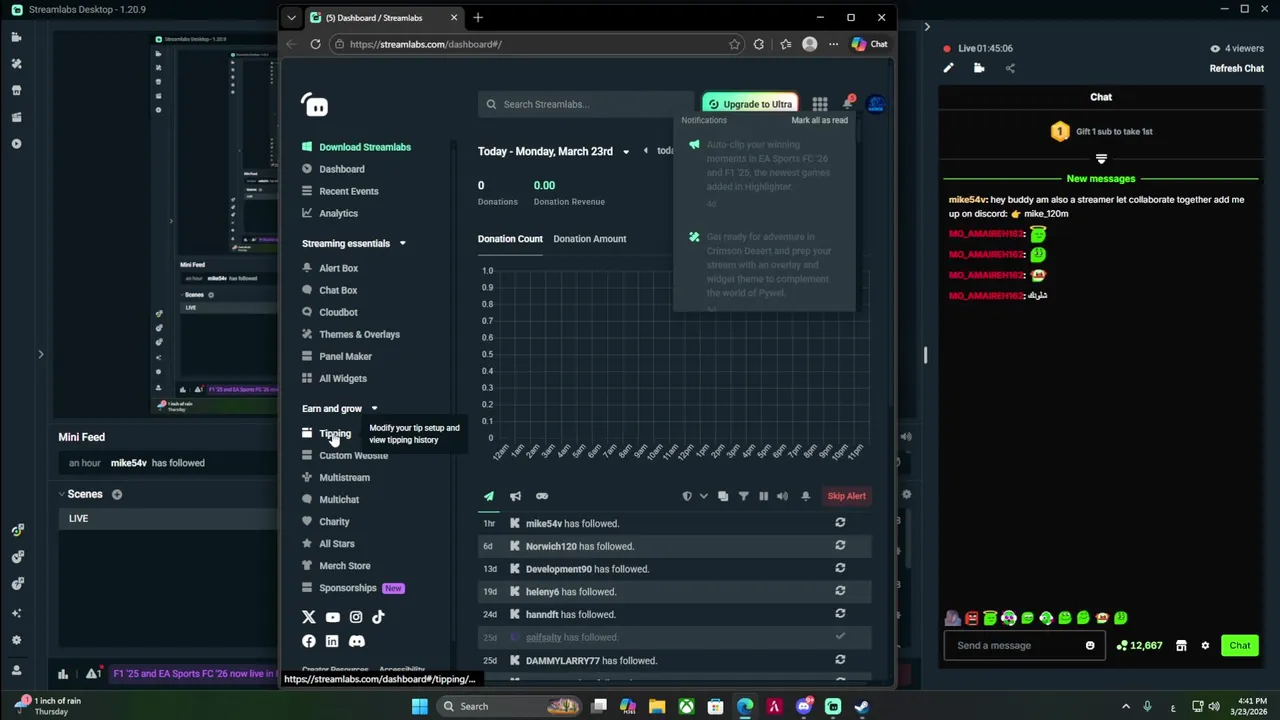Open browser tab list dropdown
This screenshot has height=720, width=1280.
pyautogui.click(x=291, y=18)
